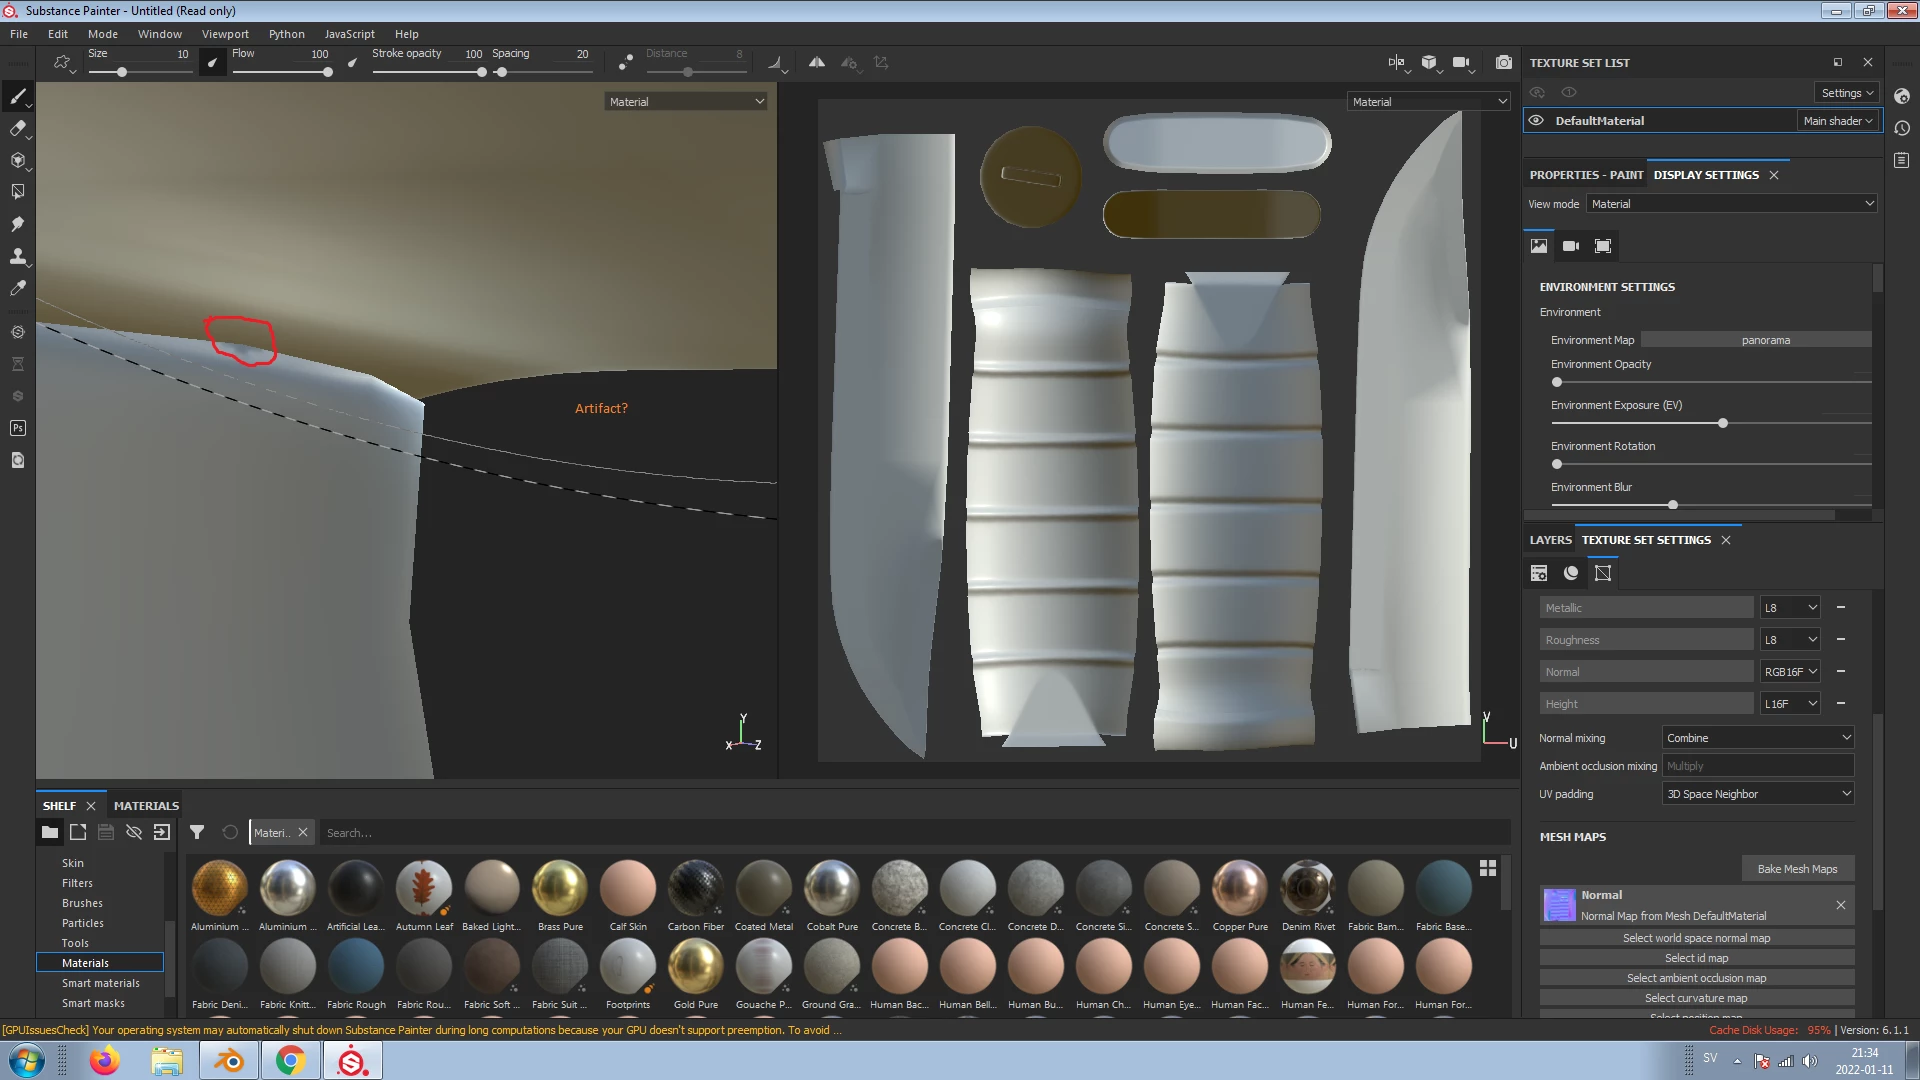Select the Polygon Fill tool
The image size is (1920, 1080).
(x=17, y=192)
